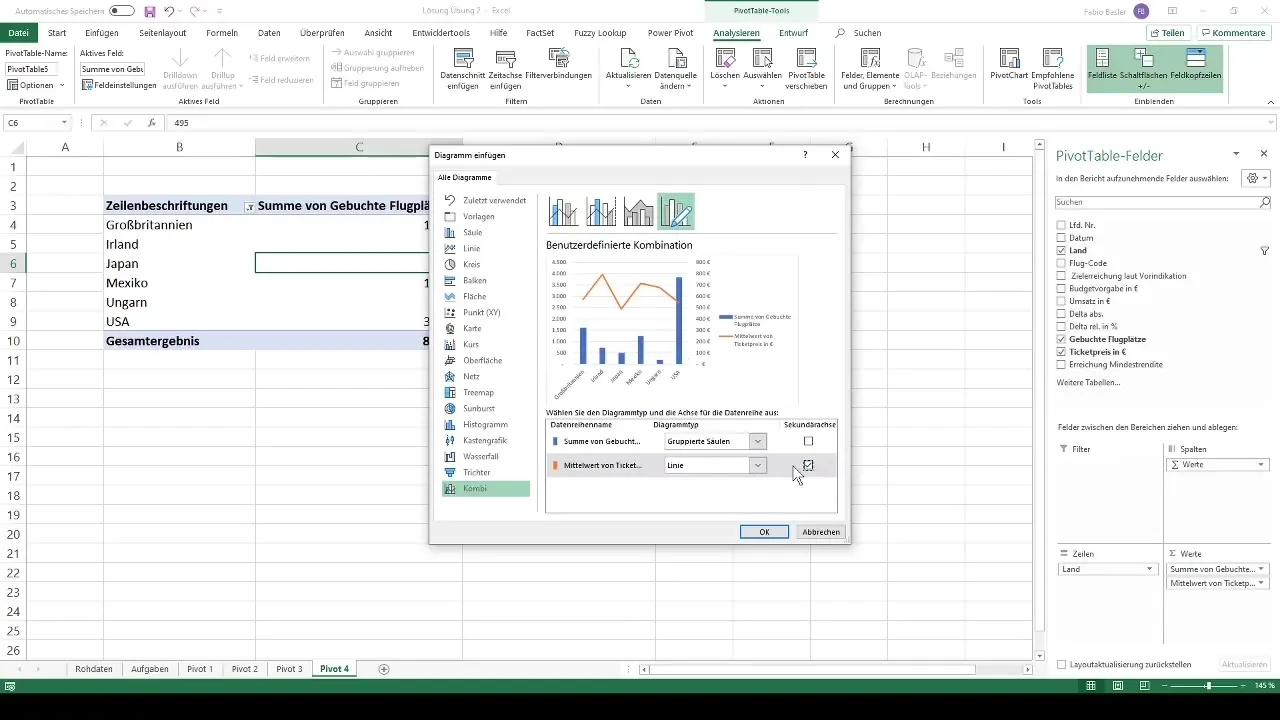
Task: Click the PivotTable-Name input field
Action: pyautogui.click(x=32, y=69)
